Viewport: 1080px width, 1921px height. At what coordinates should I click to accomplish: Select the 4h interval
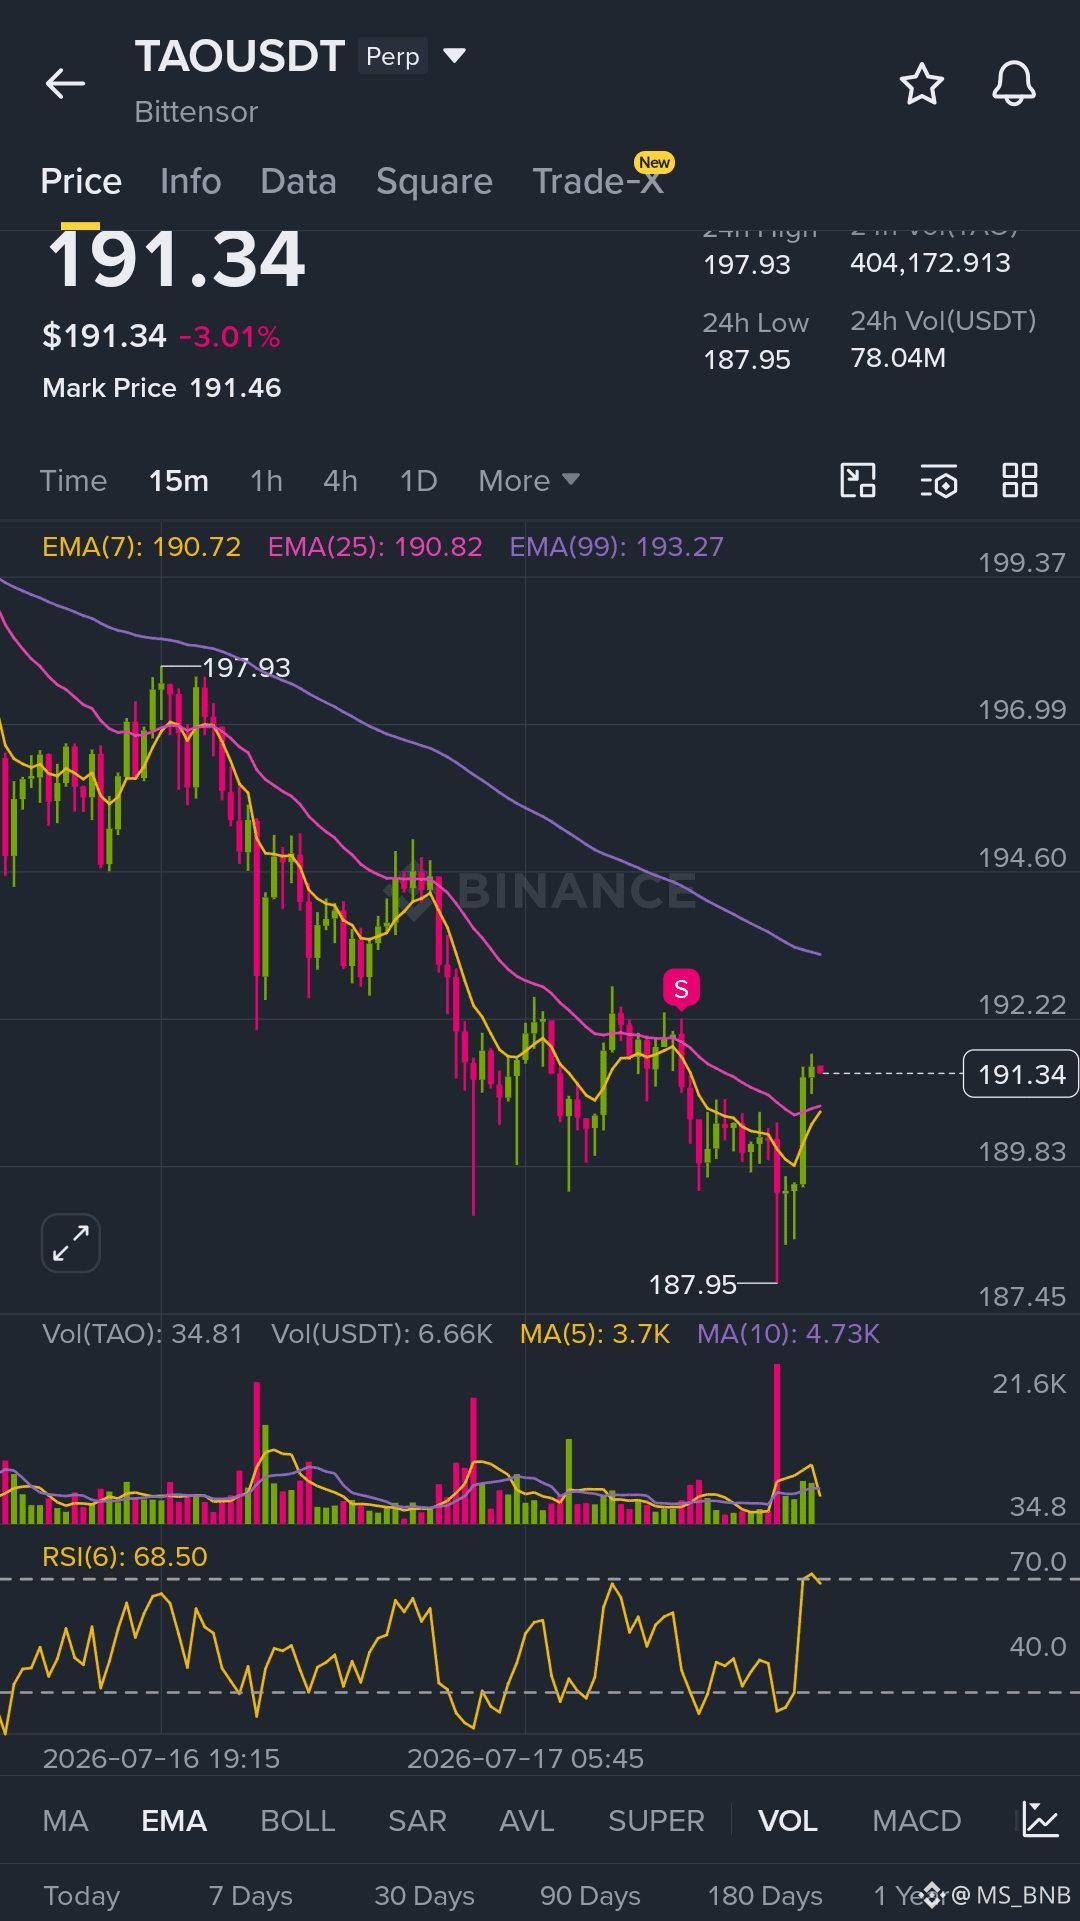(x=340, y=481)
